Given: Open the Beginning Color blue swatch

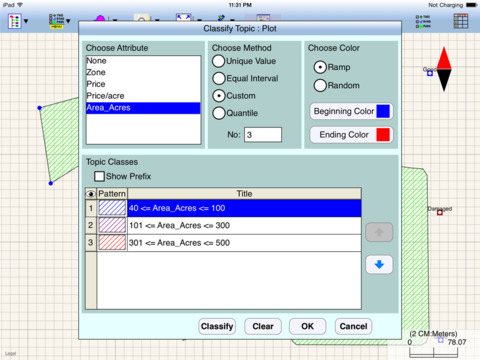Looking at the screenshot, I should tap(383, 111).
